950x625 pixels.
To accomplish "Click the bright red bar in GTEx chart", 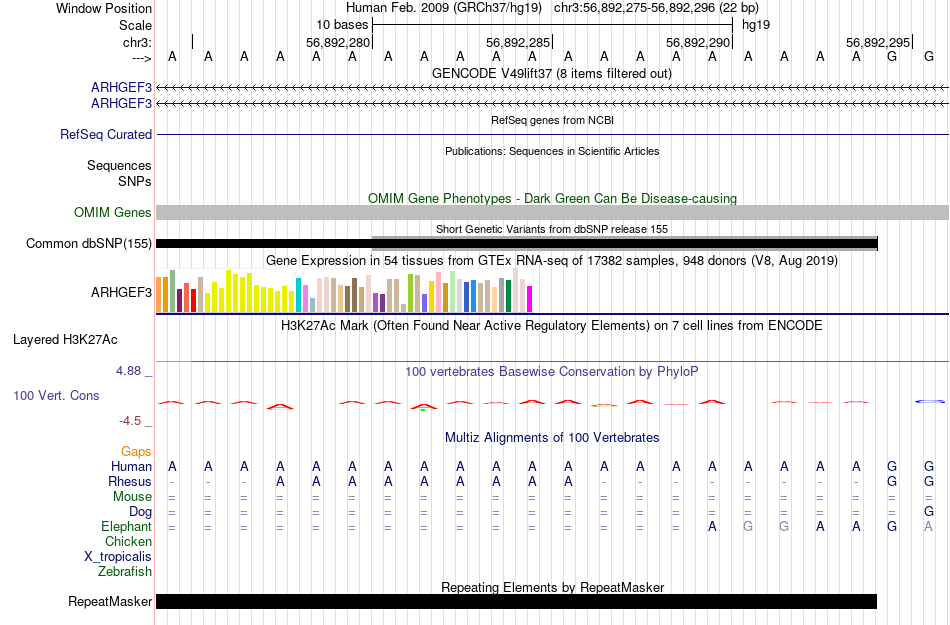I will pyautogui.click(x=193, y=300).
